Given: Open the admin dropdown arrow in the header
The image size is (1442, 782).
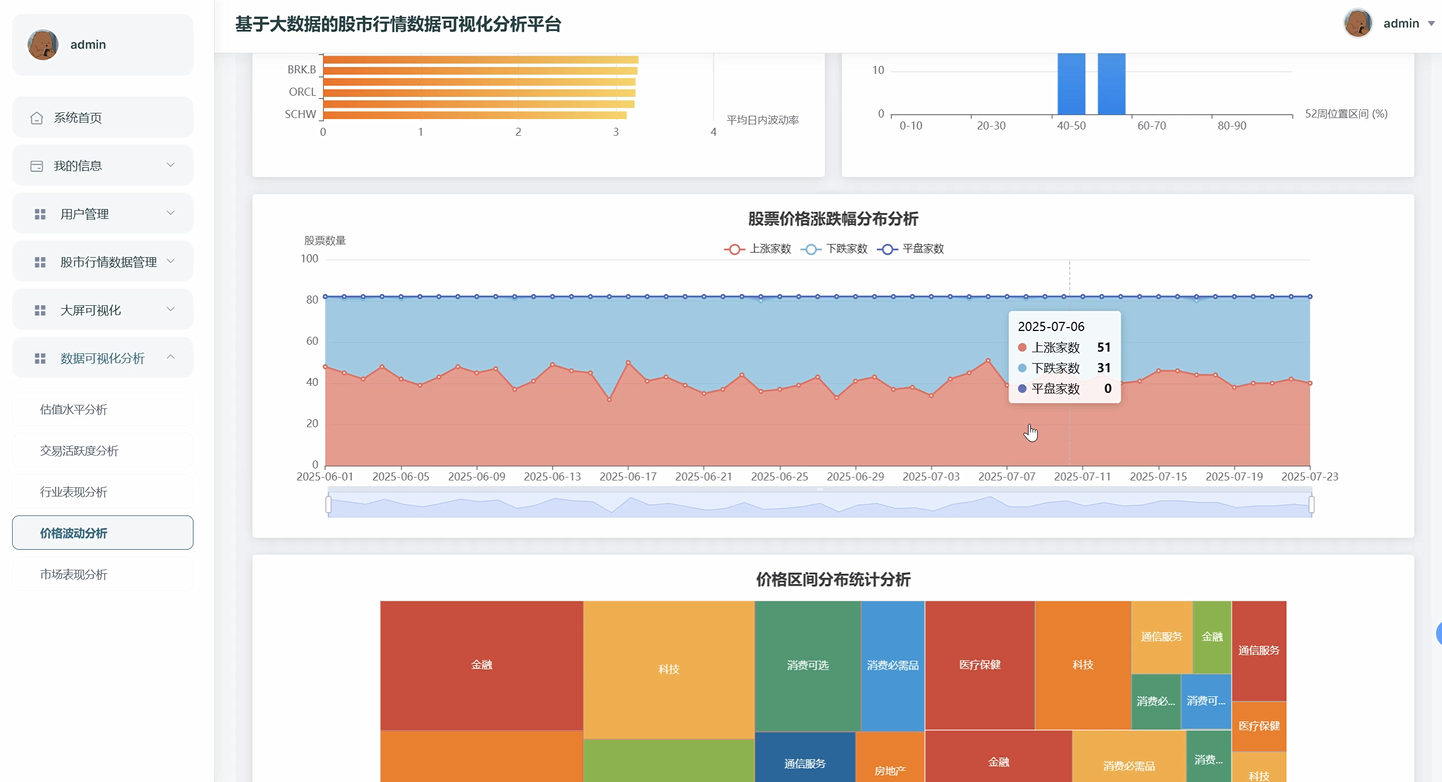Looking at the screenshot, I should [x=1431, y=24].
